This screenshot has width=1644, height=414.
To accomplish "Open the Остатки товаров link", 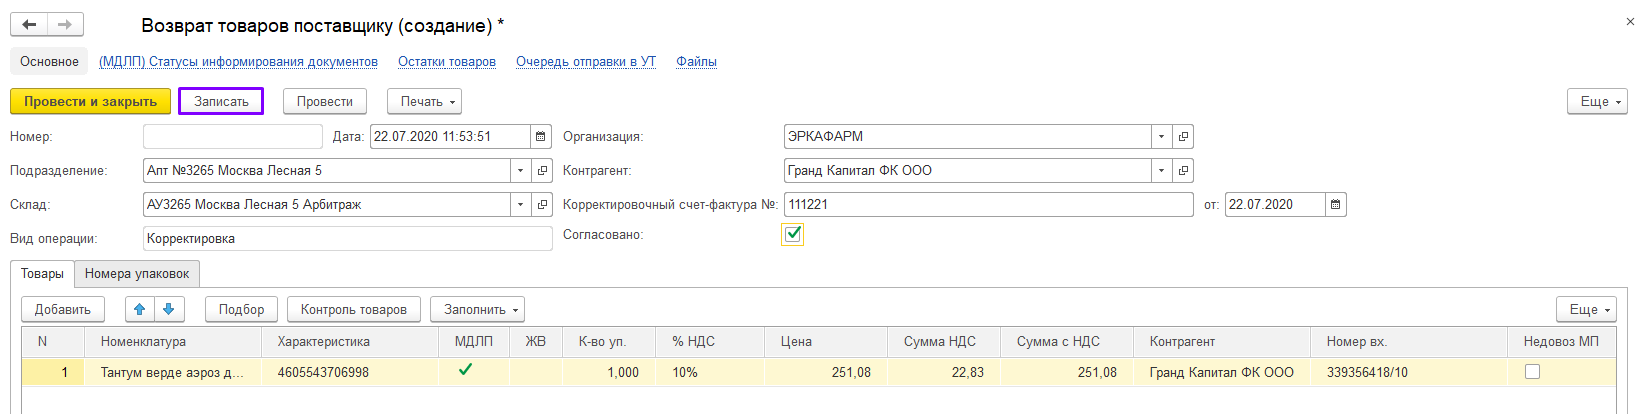I will pyautogui.click(x=447, y=62).
